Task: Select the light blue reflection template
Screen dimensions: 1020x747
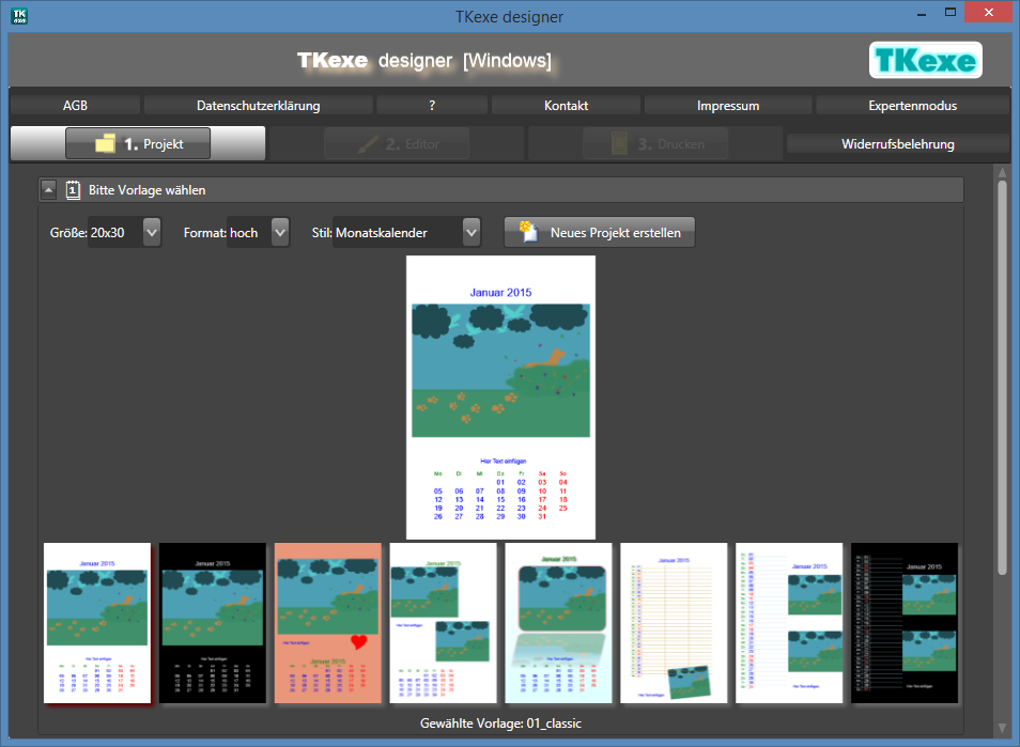Action: pos(559,623)
